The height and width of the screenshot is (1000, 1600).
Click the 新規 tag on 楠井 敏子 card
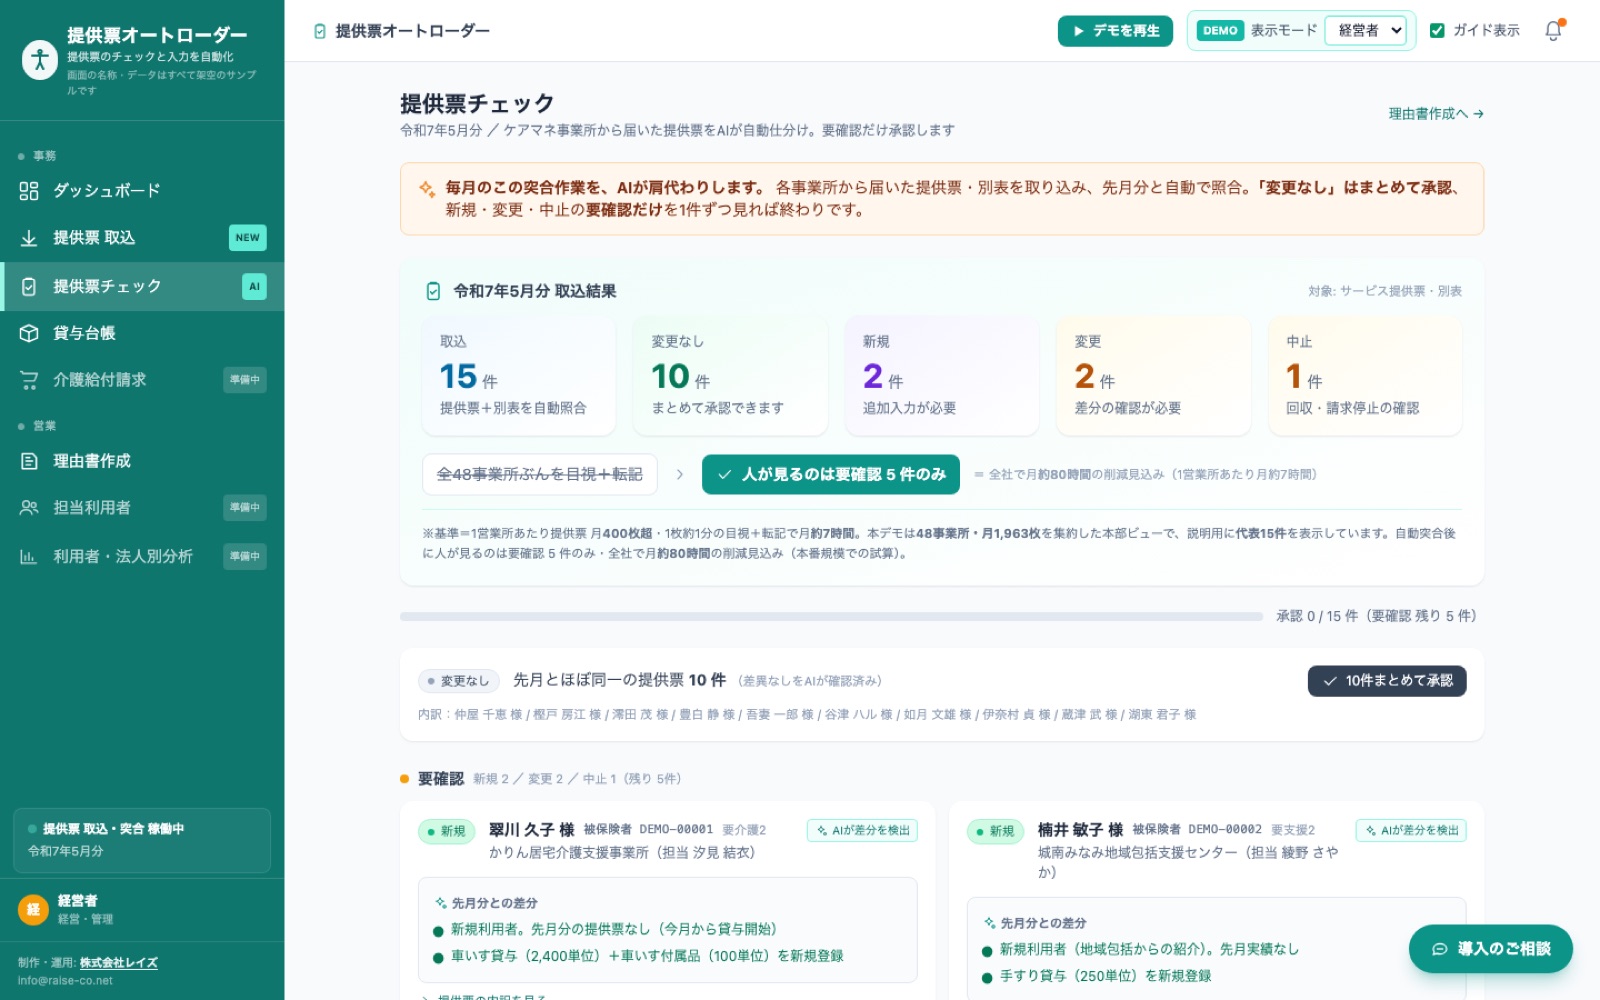click(x=995, y=831)
